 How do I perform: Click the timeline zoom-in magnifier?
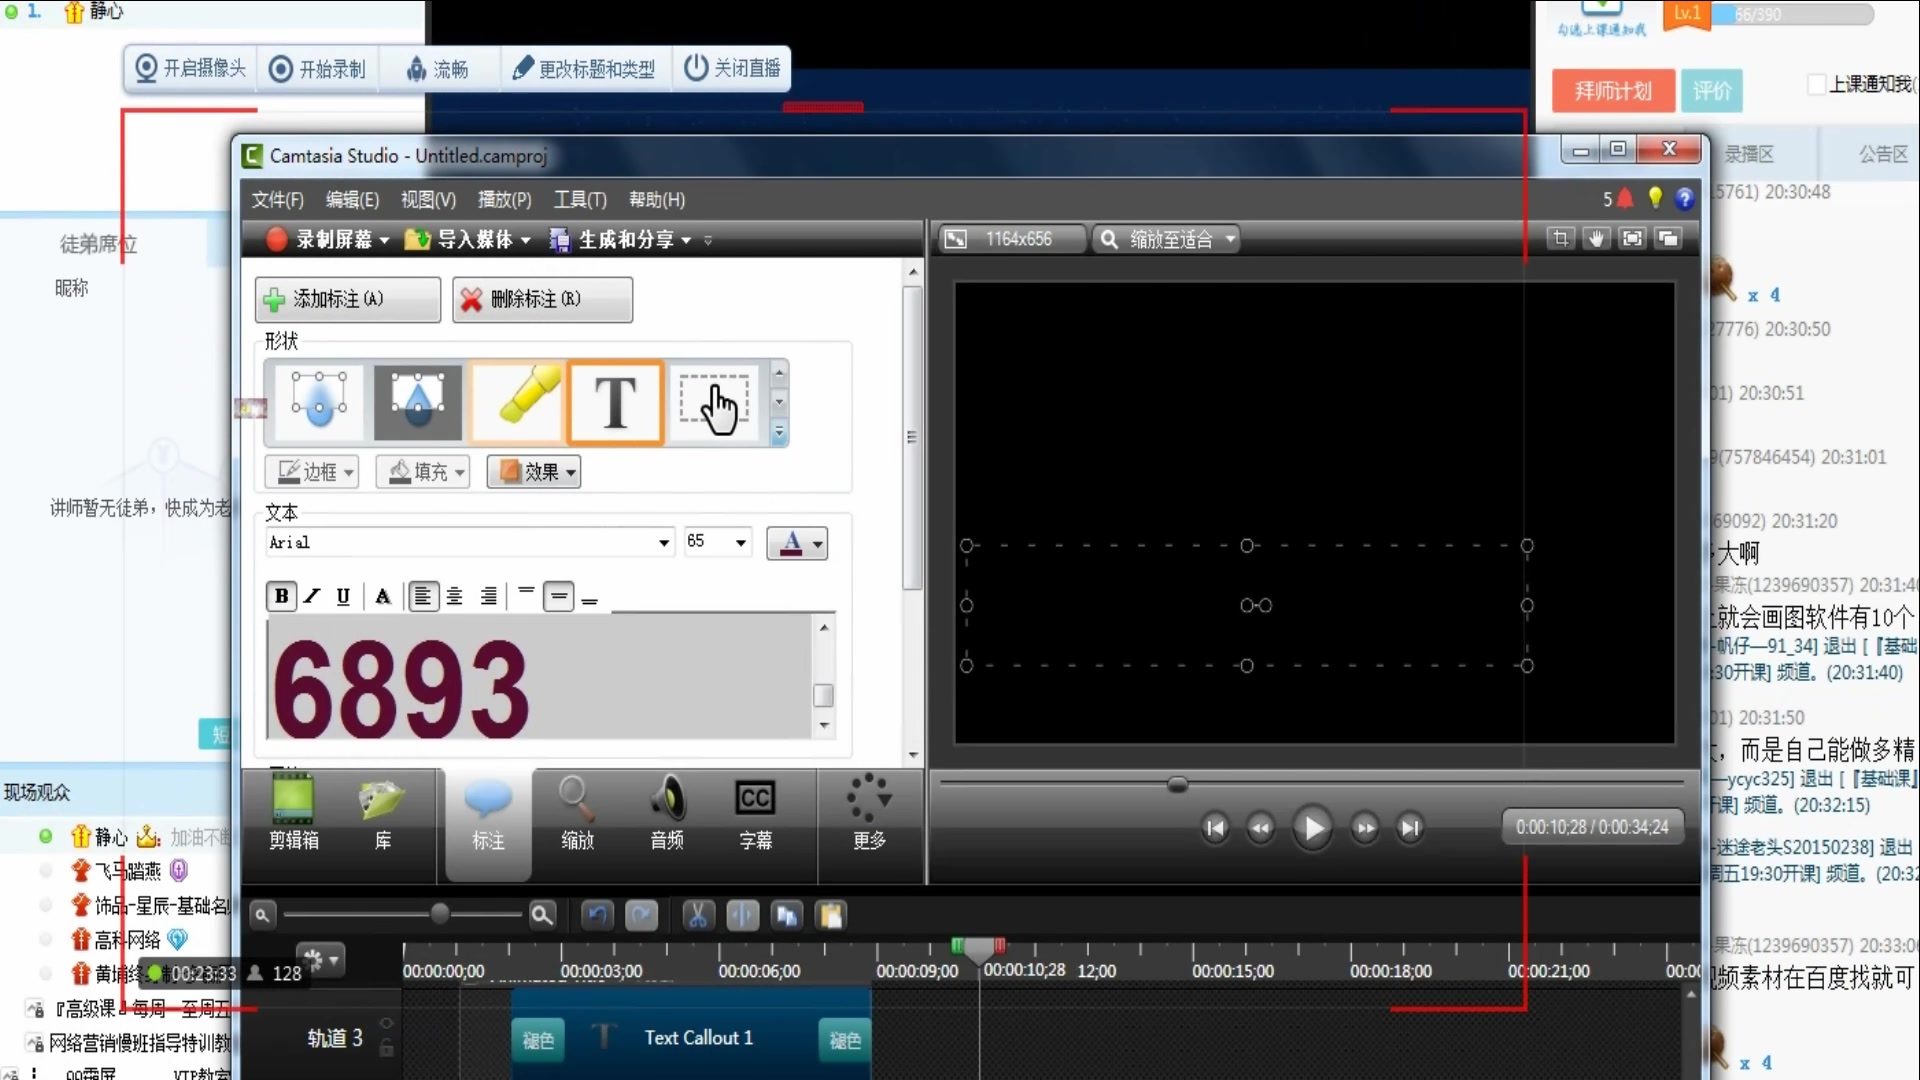point(542,915)
